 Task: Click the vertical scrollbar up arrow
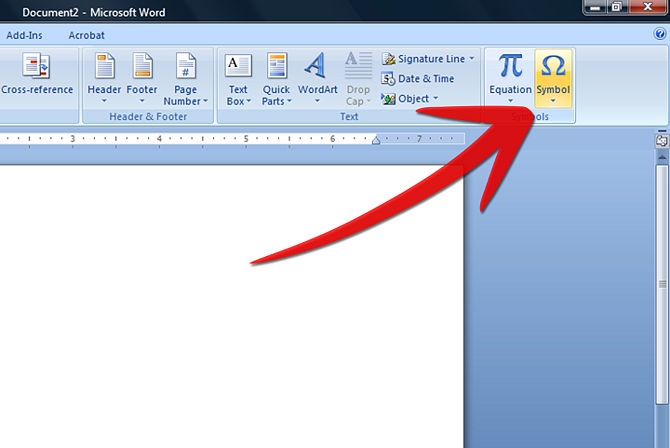tap(662, 157)
